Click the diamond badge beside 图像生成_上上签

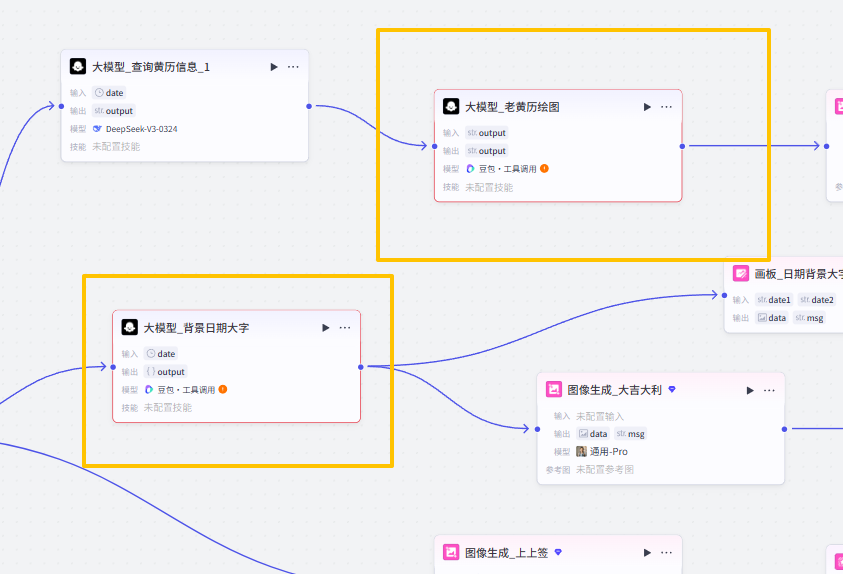click(558, 552)
